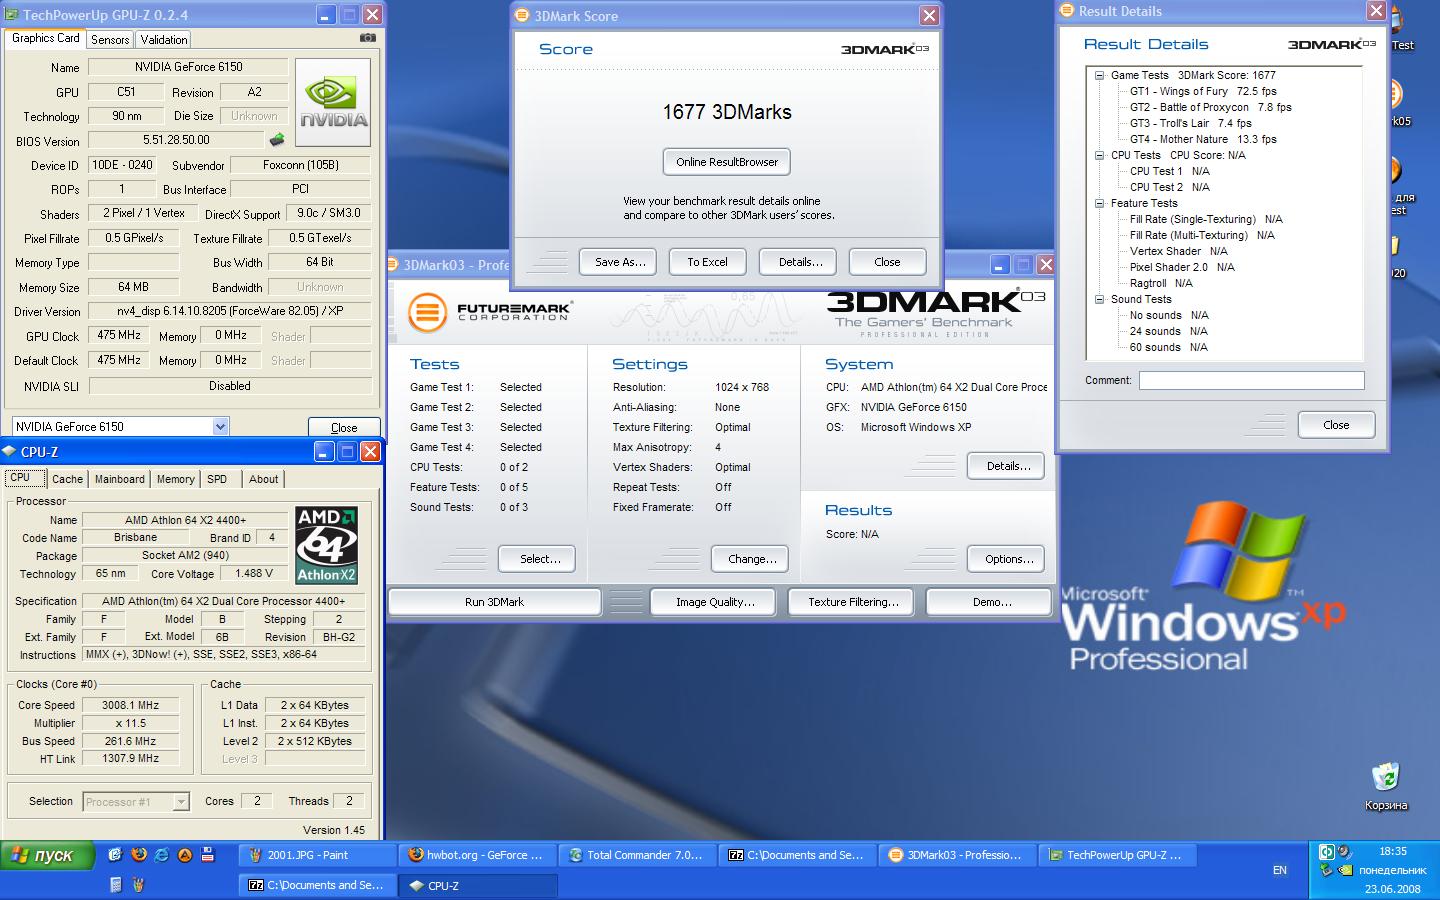1440x900 pixels.
Task: Click the CPU-Z title bar icon
Action: tap(10, 452)
